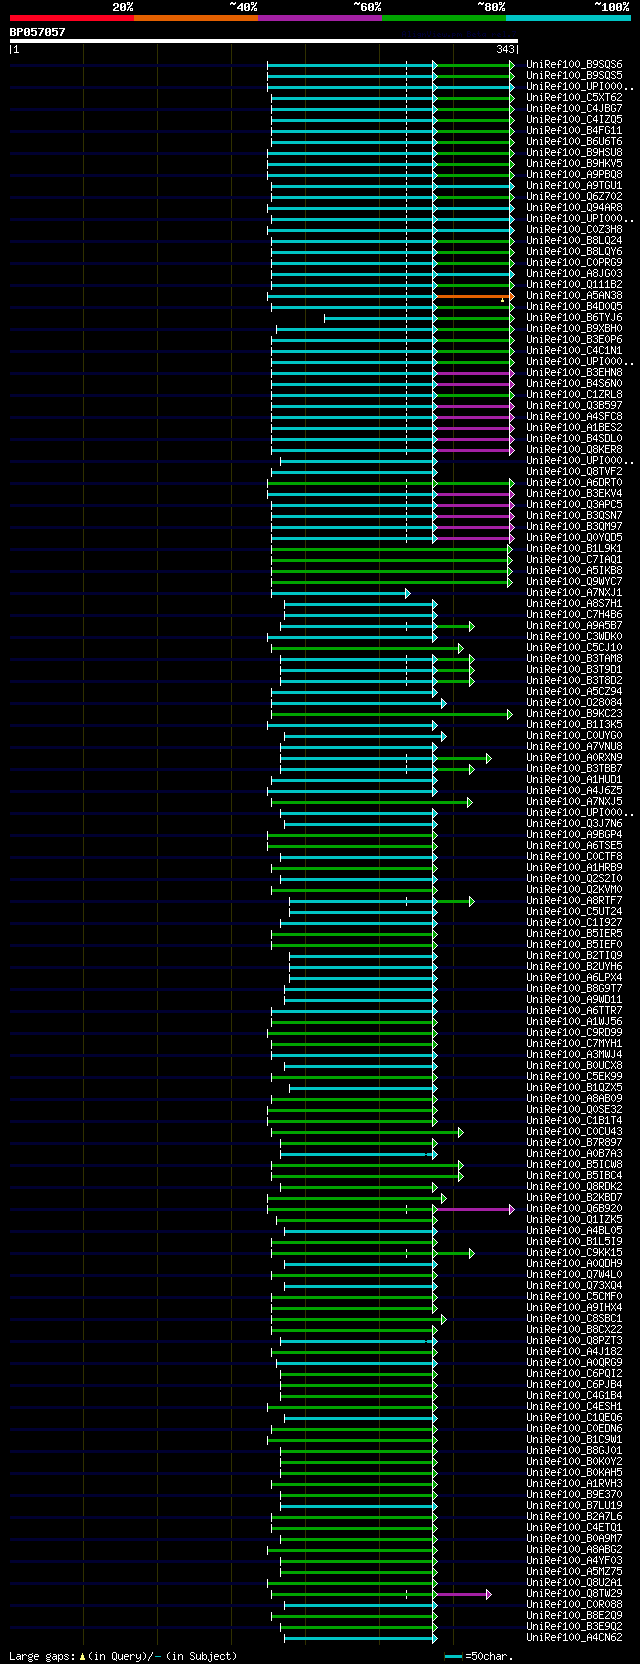Click the orange ~40% identity legend segment

pos(195,18)
